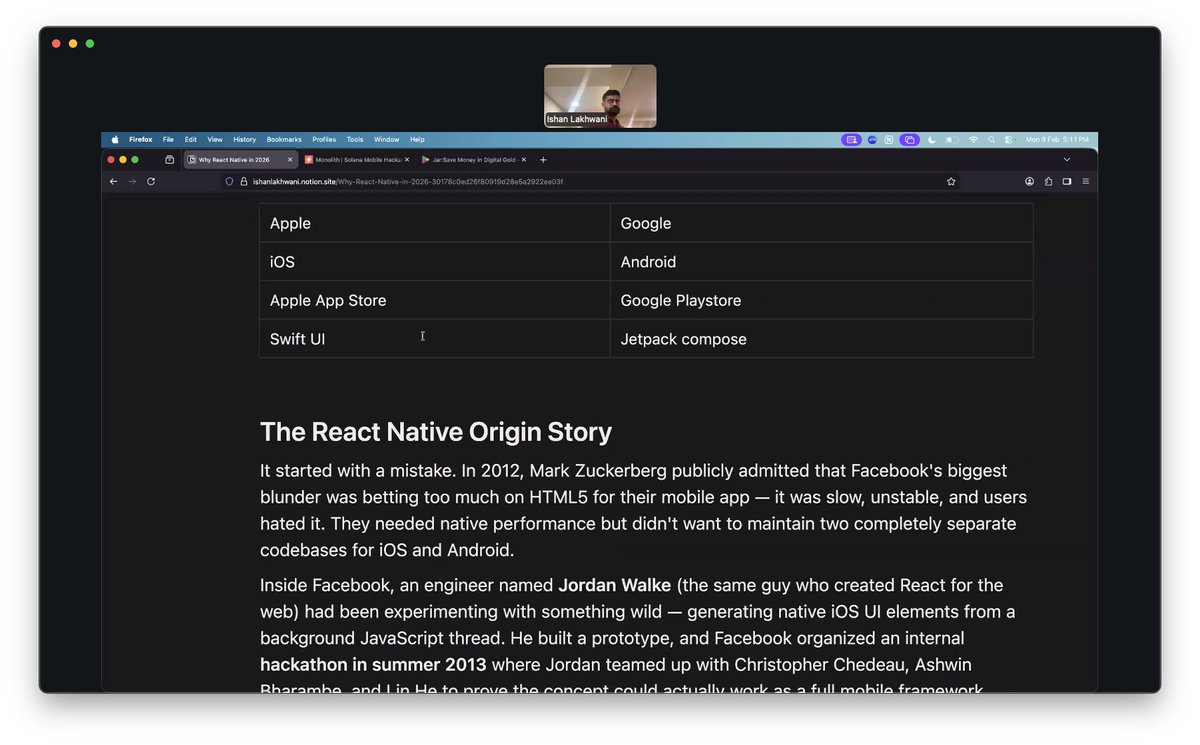Click the Apple menu icon
Viewport: 1200px width, 745px height.
(x=114, y=140)
